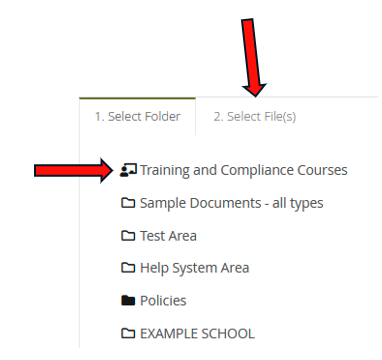Image resolution: width=382 pixels, height=360 pixels.
Task: Click the Sample Documents folder icon
Action: click(x=128, y=203)
